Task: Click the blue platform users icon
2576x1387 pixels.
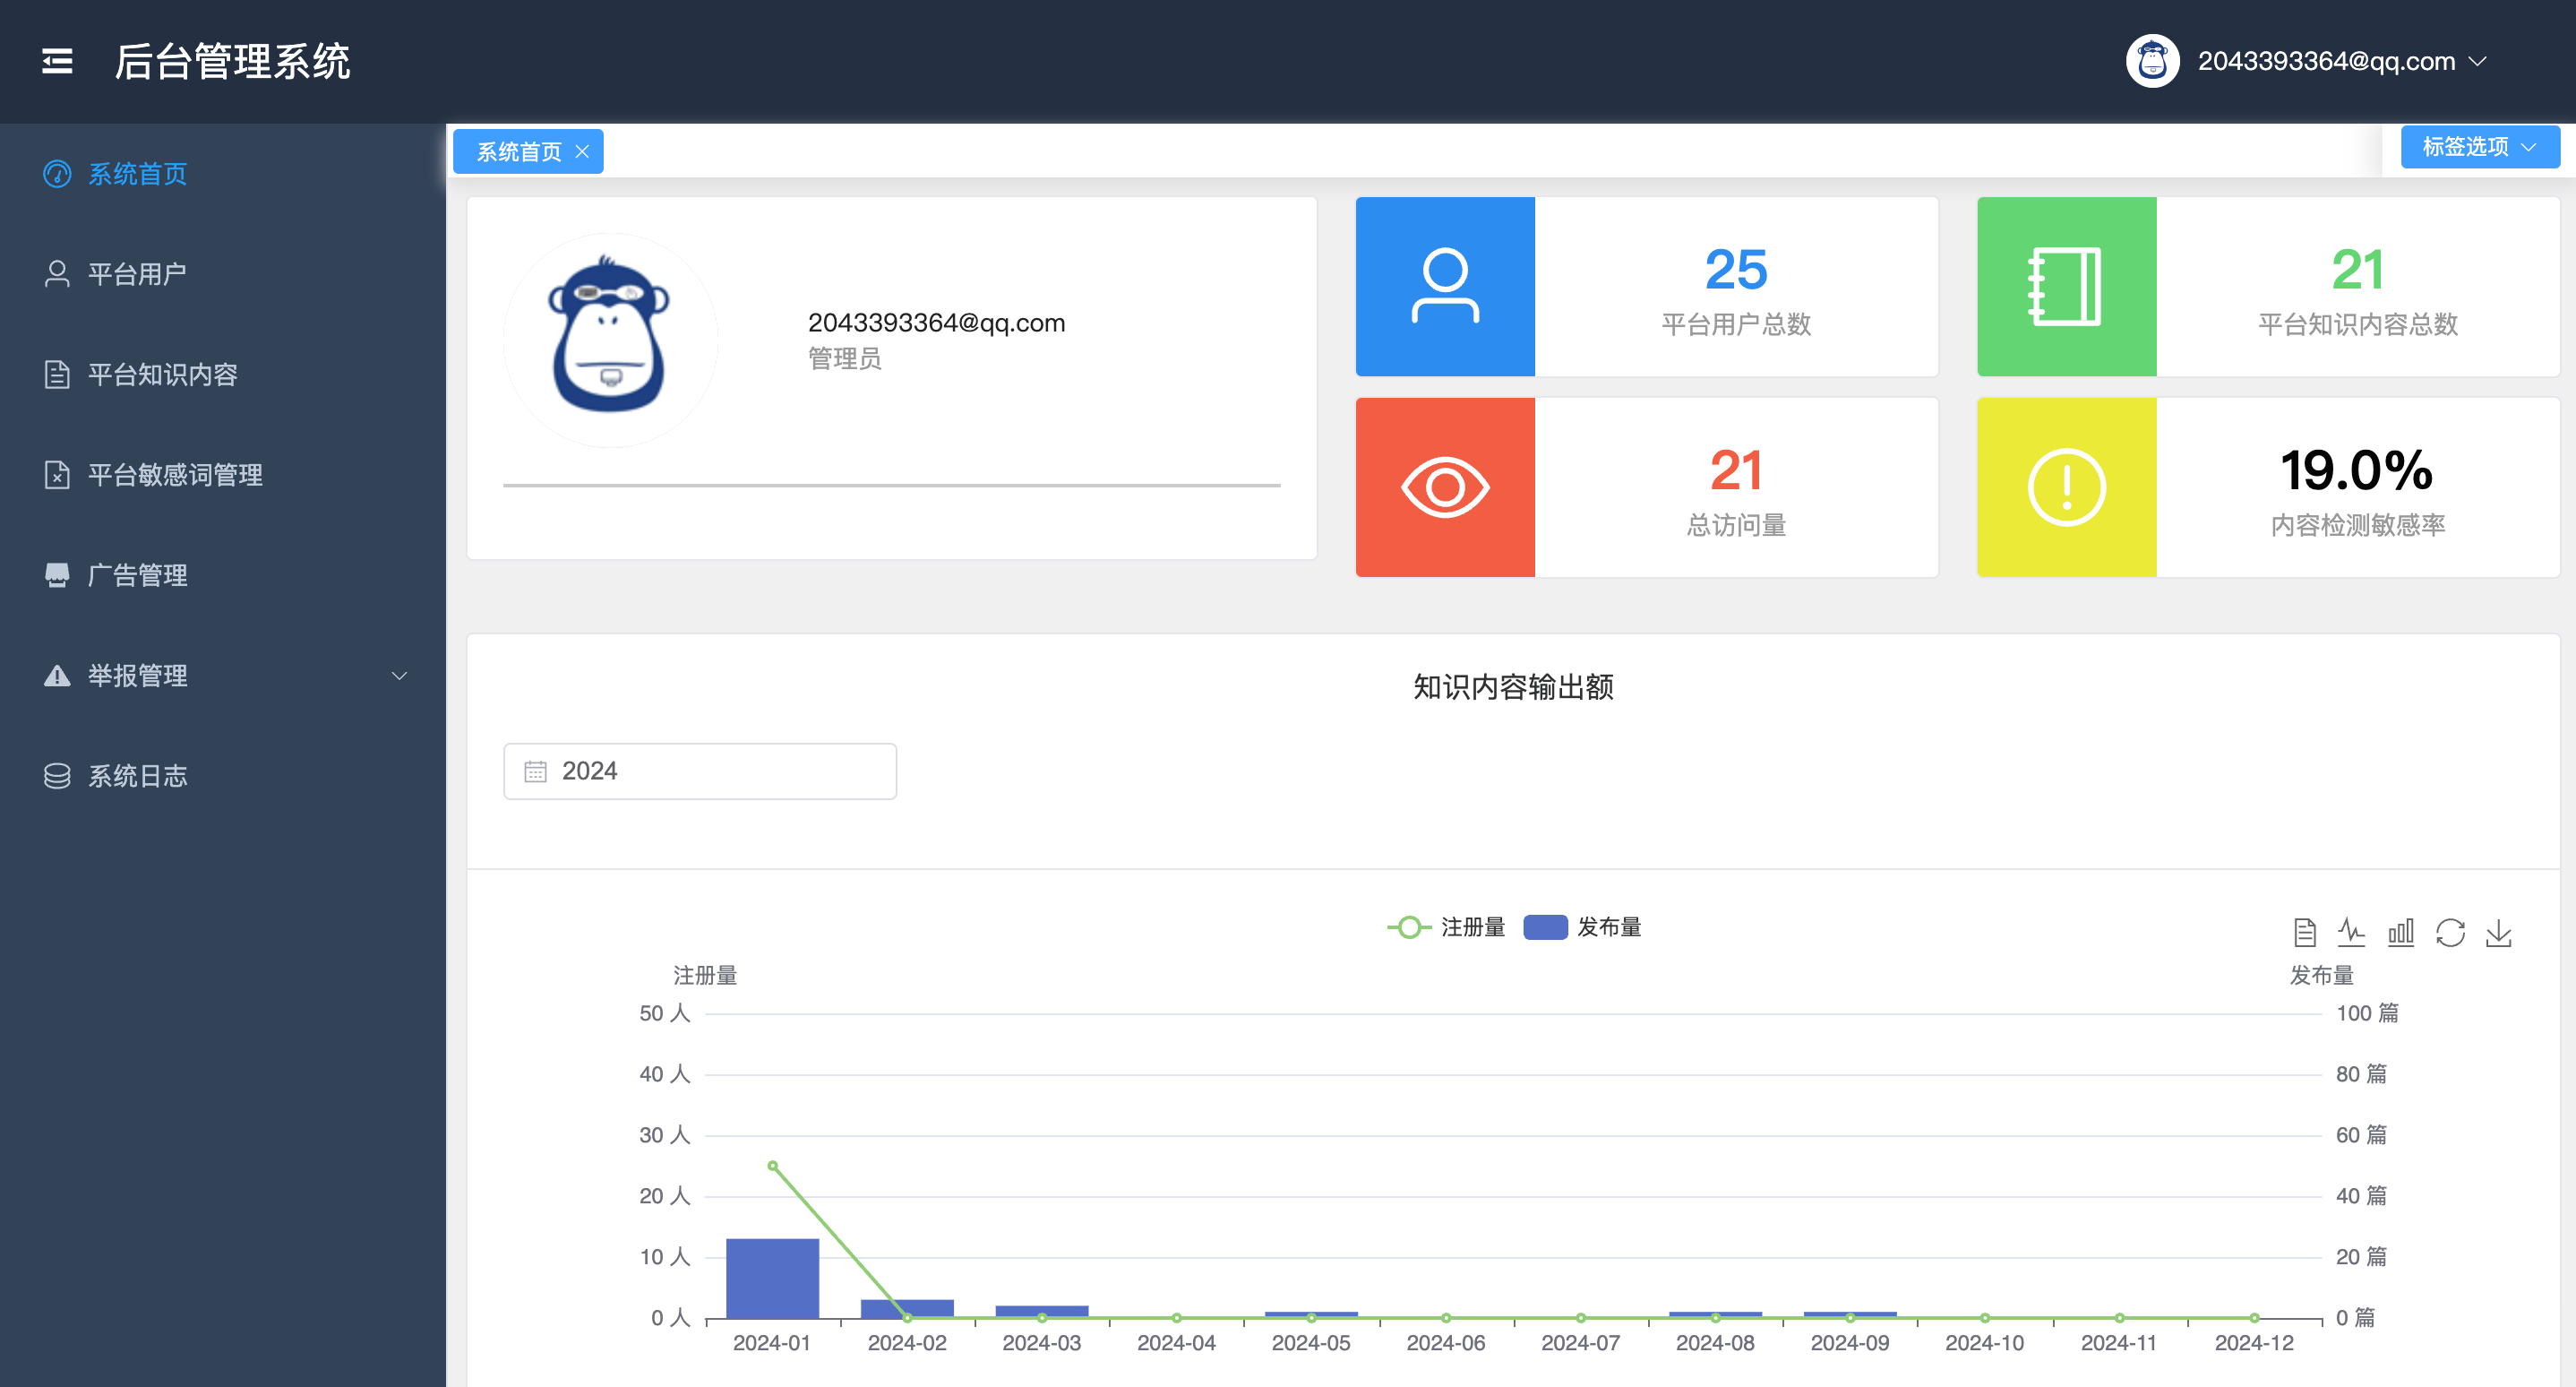Action: 1445,286
